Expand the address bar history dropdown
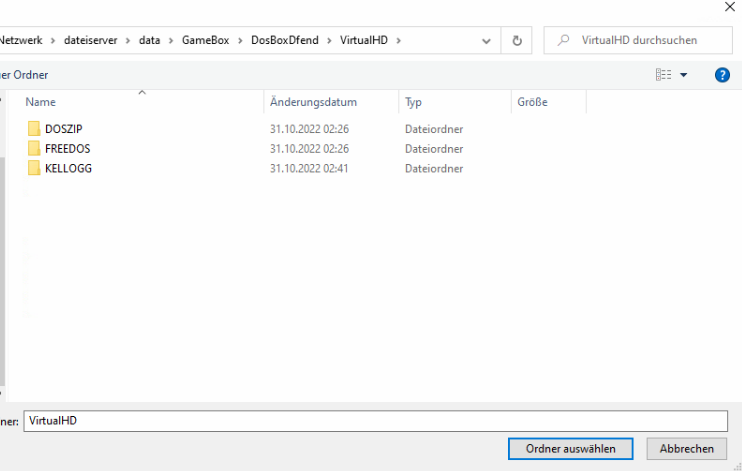Viewport: 742px width, 471px height. 486,41
